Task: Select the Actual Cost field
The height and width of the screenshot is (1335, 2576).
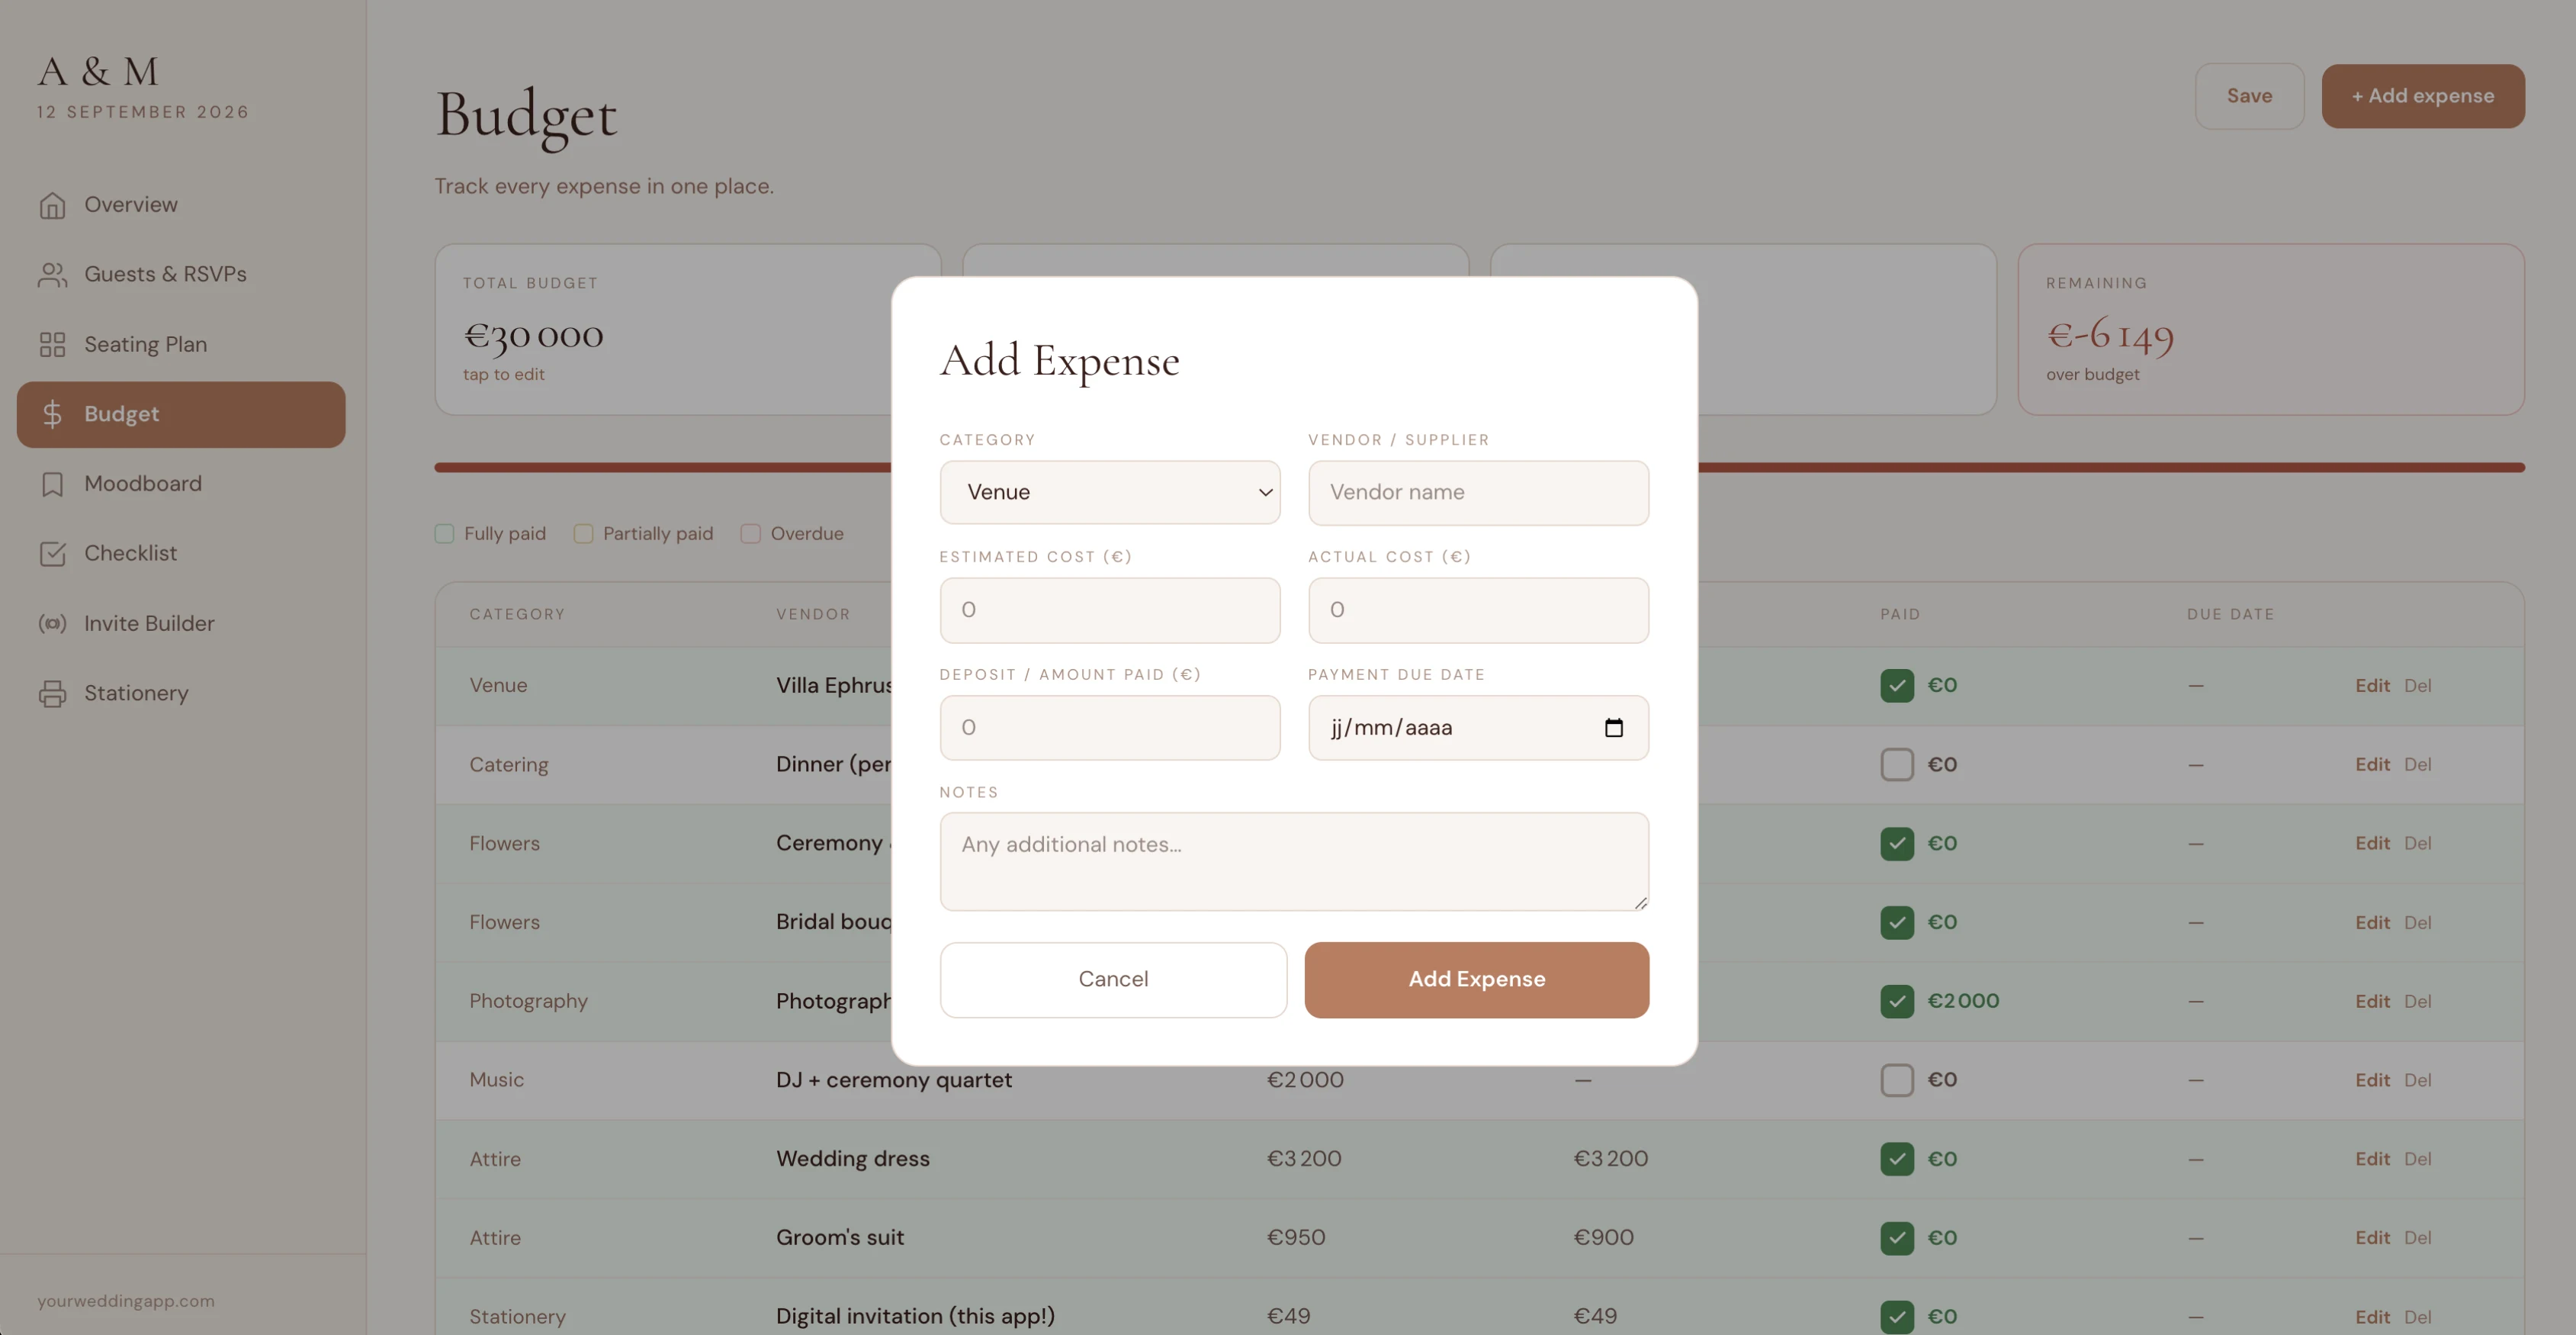Action: click(1478, 610)
